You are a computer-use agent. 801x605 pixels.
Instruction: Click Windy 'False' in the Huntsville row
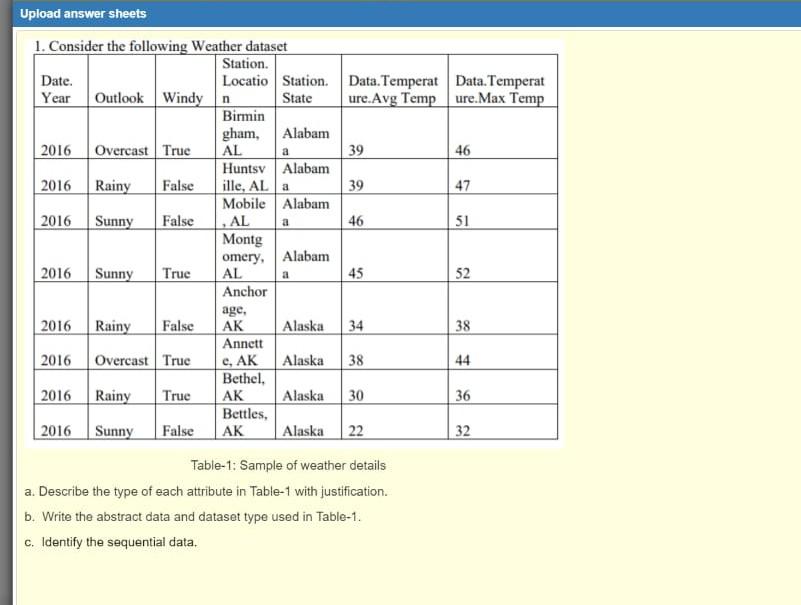pyautogui.click(x=178, y=185)
